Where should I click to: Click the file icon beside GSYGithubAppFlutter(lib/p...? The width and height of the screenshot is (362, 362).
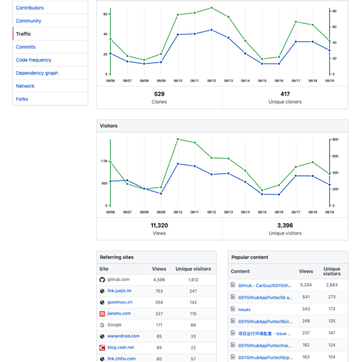[x=233, y=357]
